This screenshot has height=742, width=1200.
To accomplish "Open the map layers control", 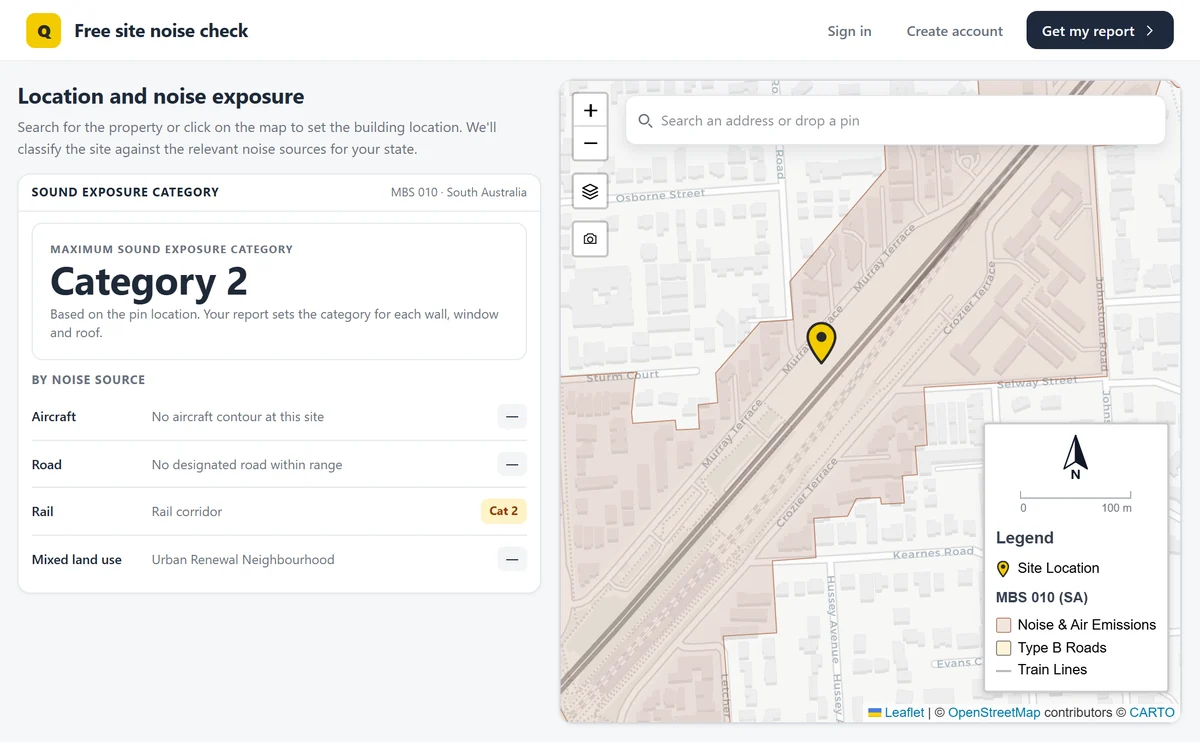I will pyautogui.click(x=590, y=191).
